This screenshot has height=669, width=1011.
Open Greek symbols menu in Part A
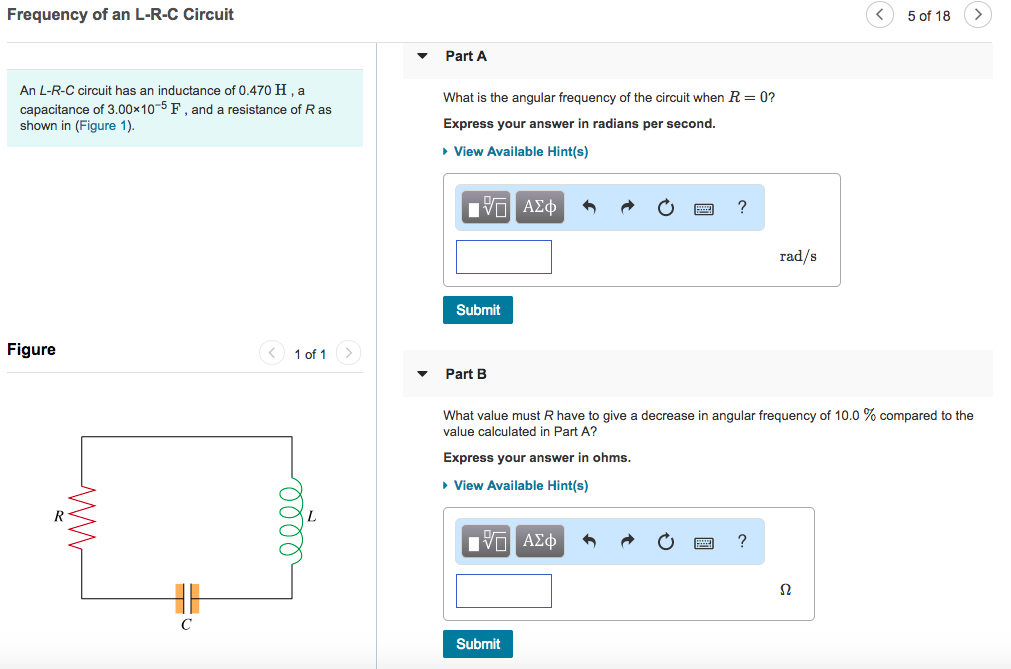pos(539,207)
